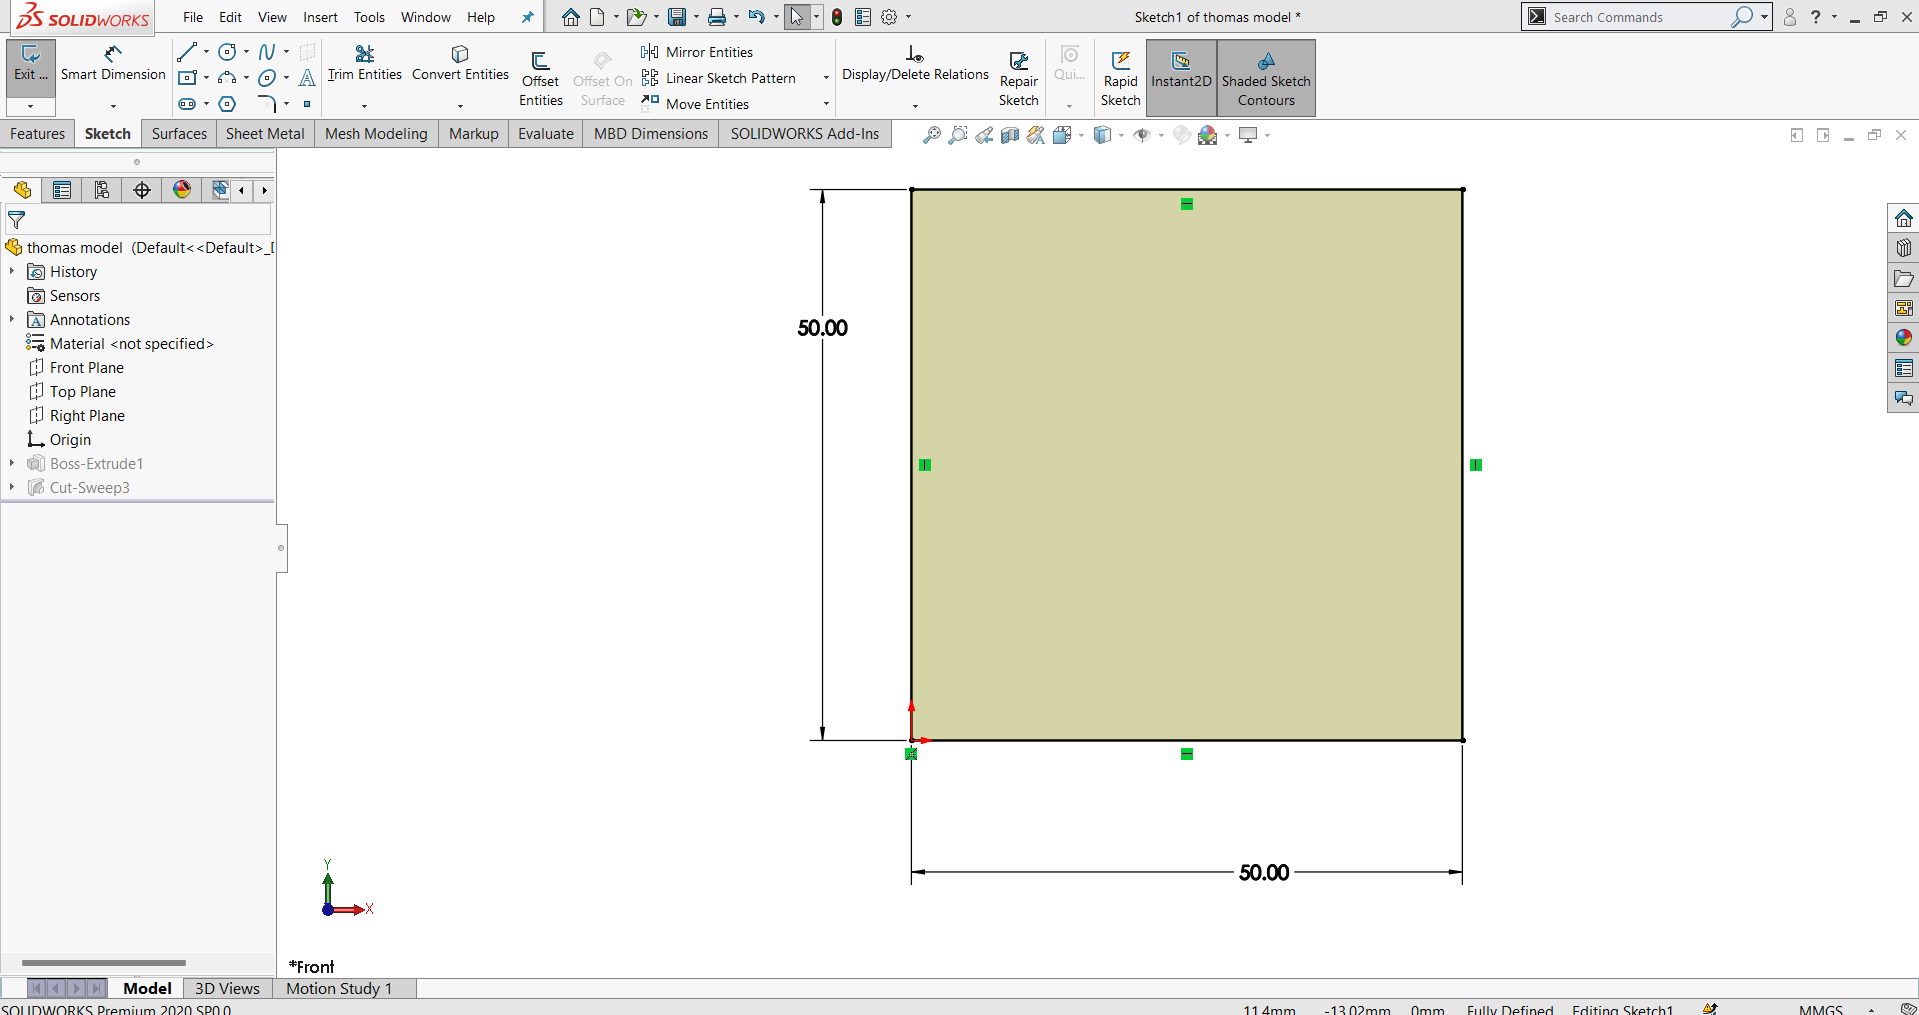
Task: Select the Centerpoint Arc tool
Action: click(228, 78)
